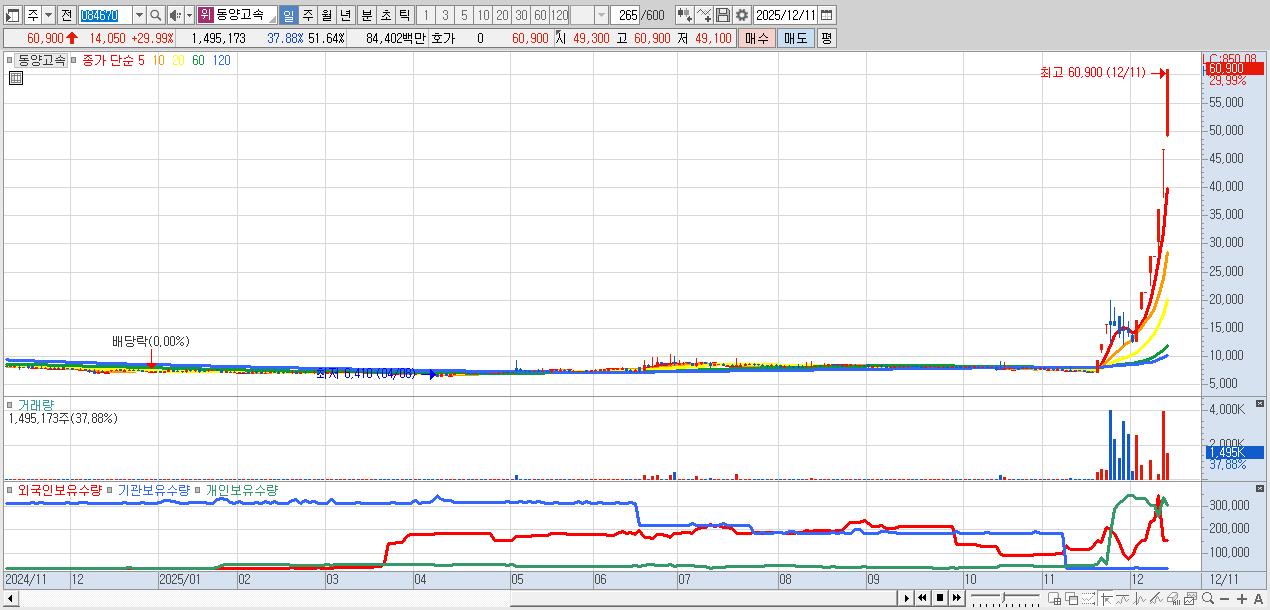The width and height of the screenshot is (1270, 610).
Task: Click the magnifier zoom icon in bottom bar
Action: [1207, 599]
